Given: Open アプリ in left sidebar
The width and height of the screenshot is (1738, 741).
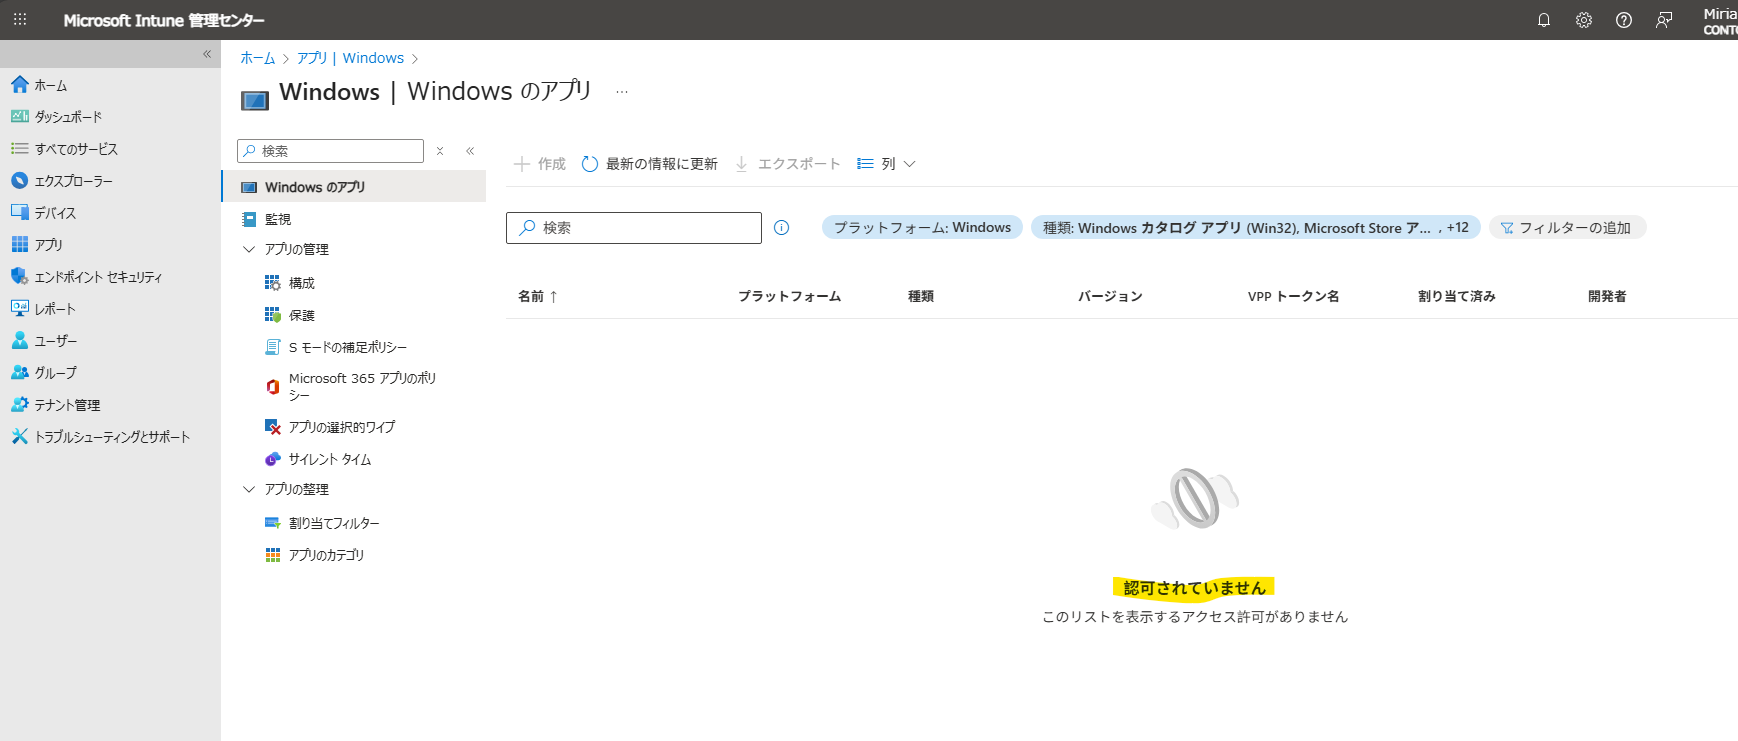Looking at the screenshot, I should click(110, 245).
